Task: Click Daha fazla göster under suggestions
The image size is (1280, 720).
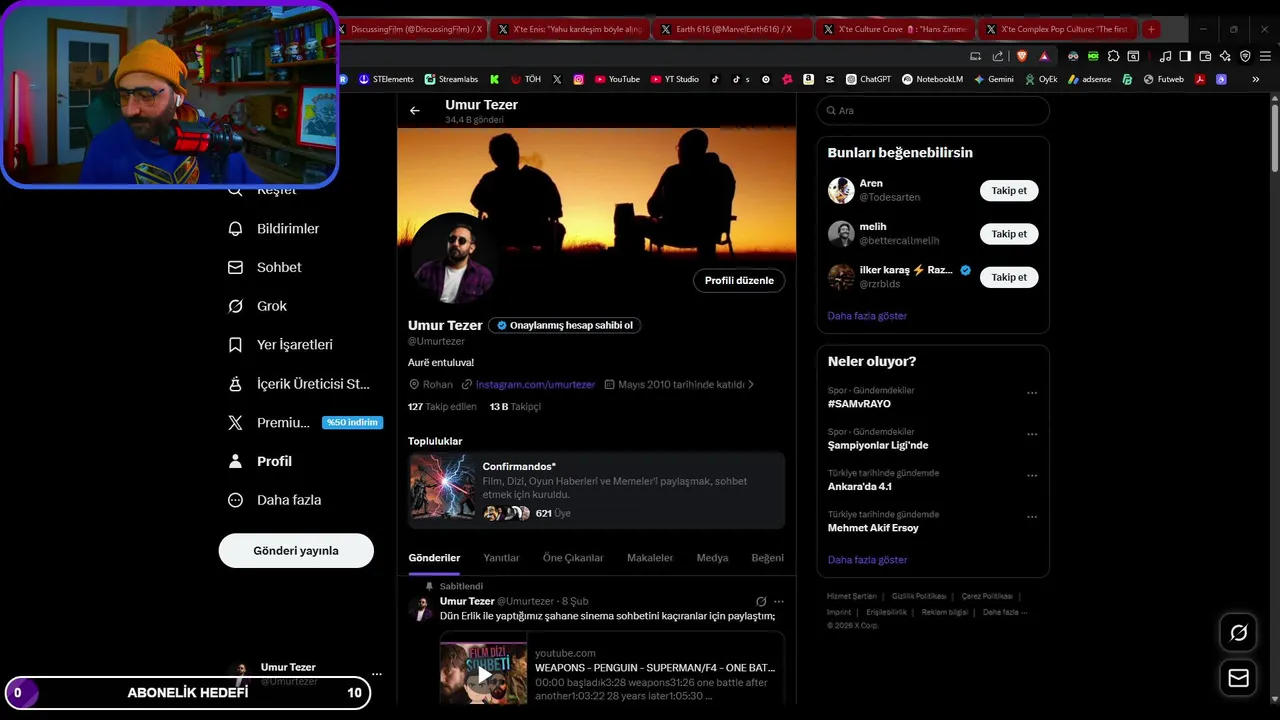Action: 867,316
